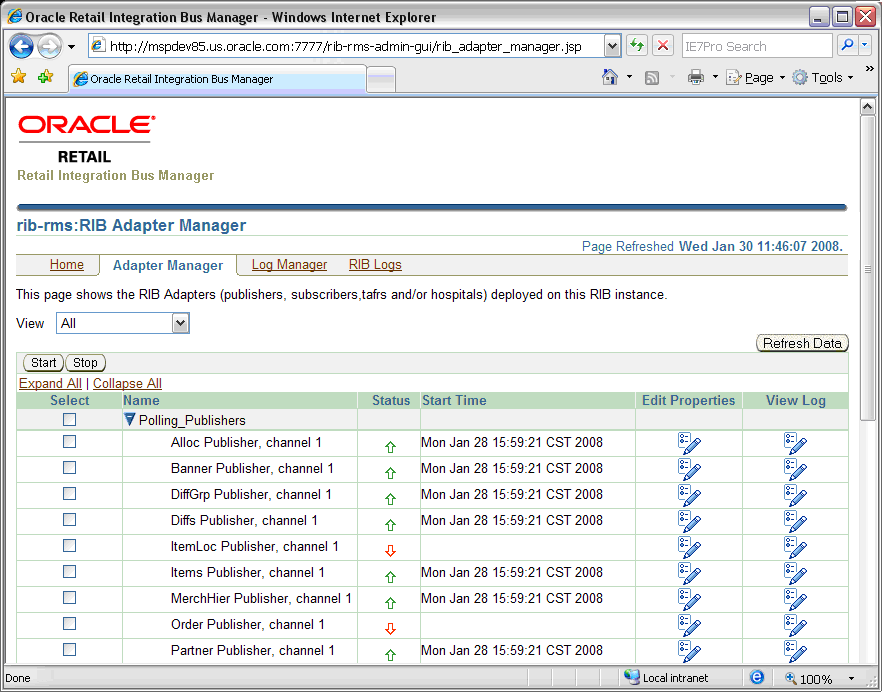
Task: Open a new blank browser tab
Action: [381, 79]
